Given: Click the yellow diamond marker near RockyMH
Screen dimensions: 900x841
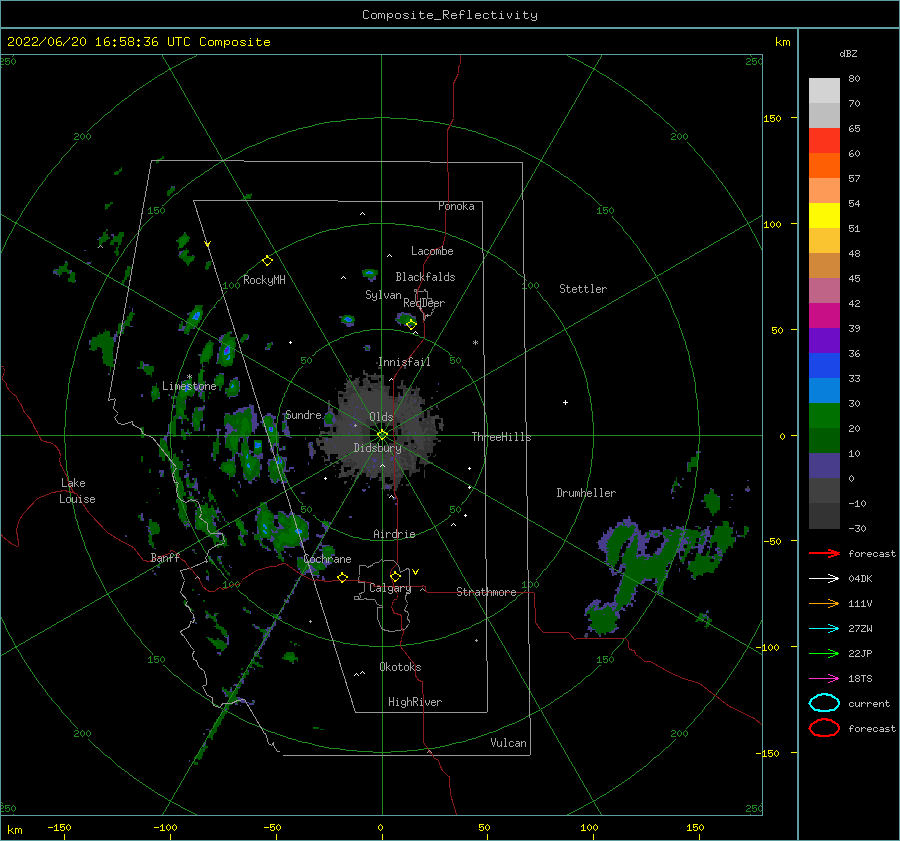Looking at the screenshot, I should pos(267,261).
